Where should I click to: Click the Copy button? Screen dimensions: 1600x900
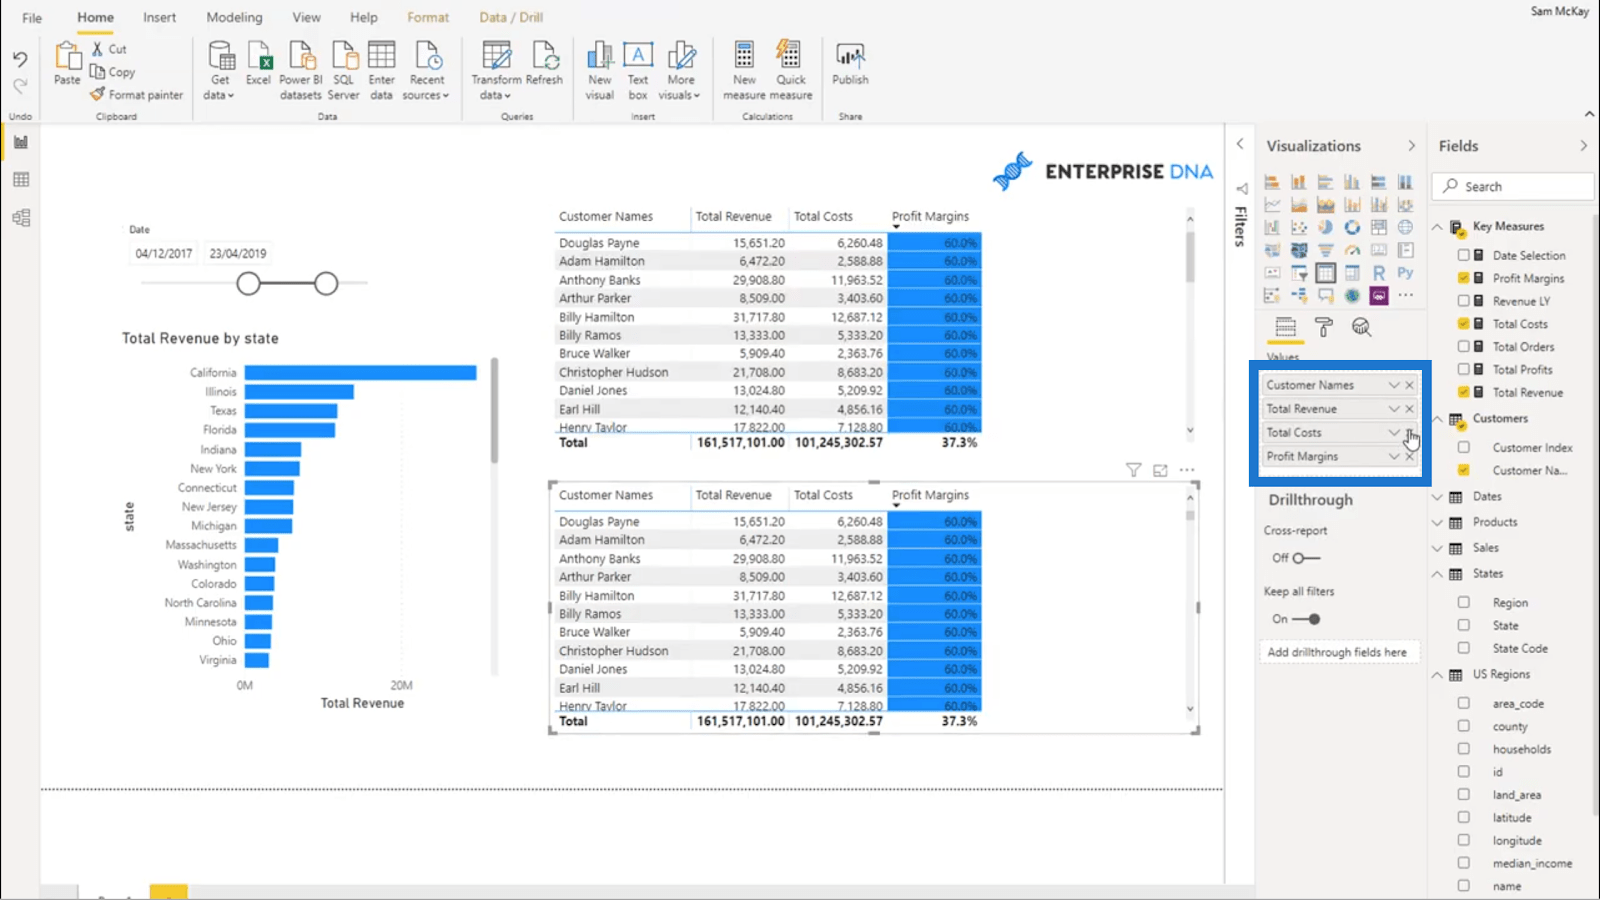click(x=113, y=72)
